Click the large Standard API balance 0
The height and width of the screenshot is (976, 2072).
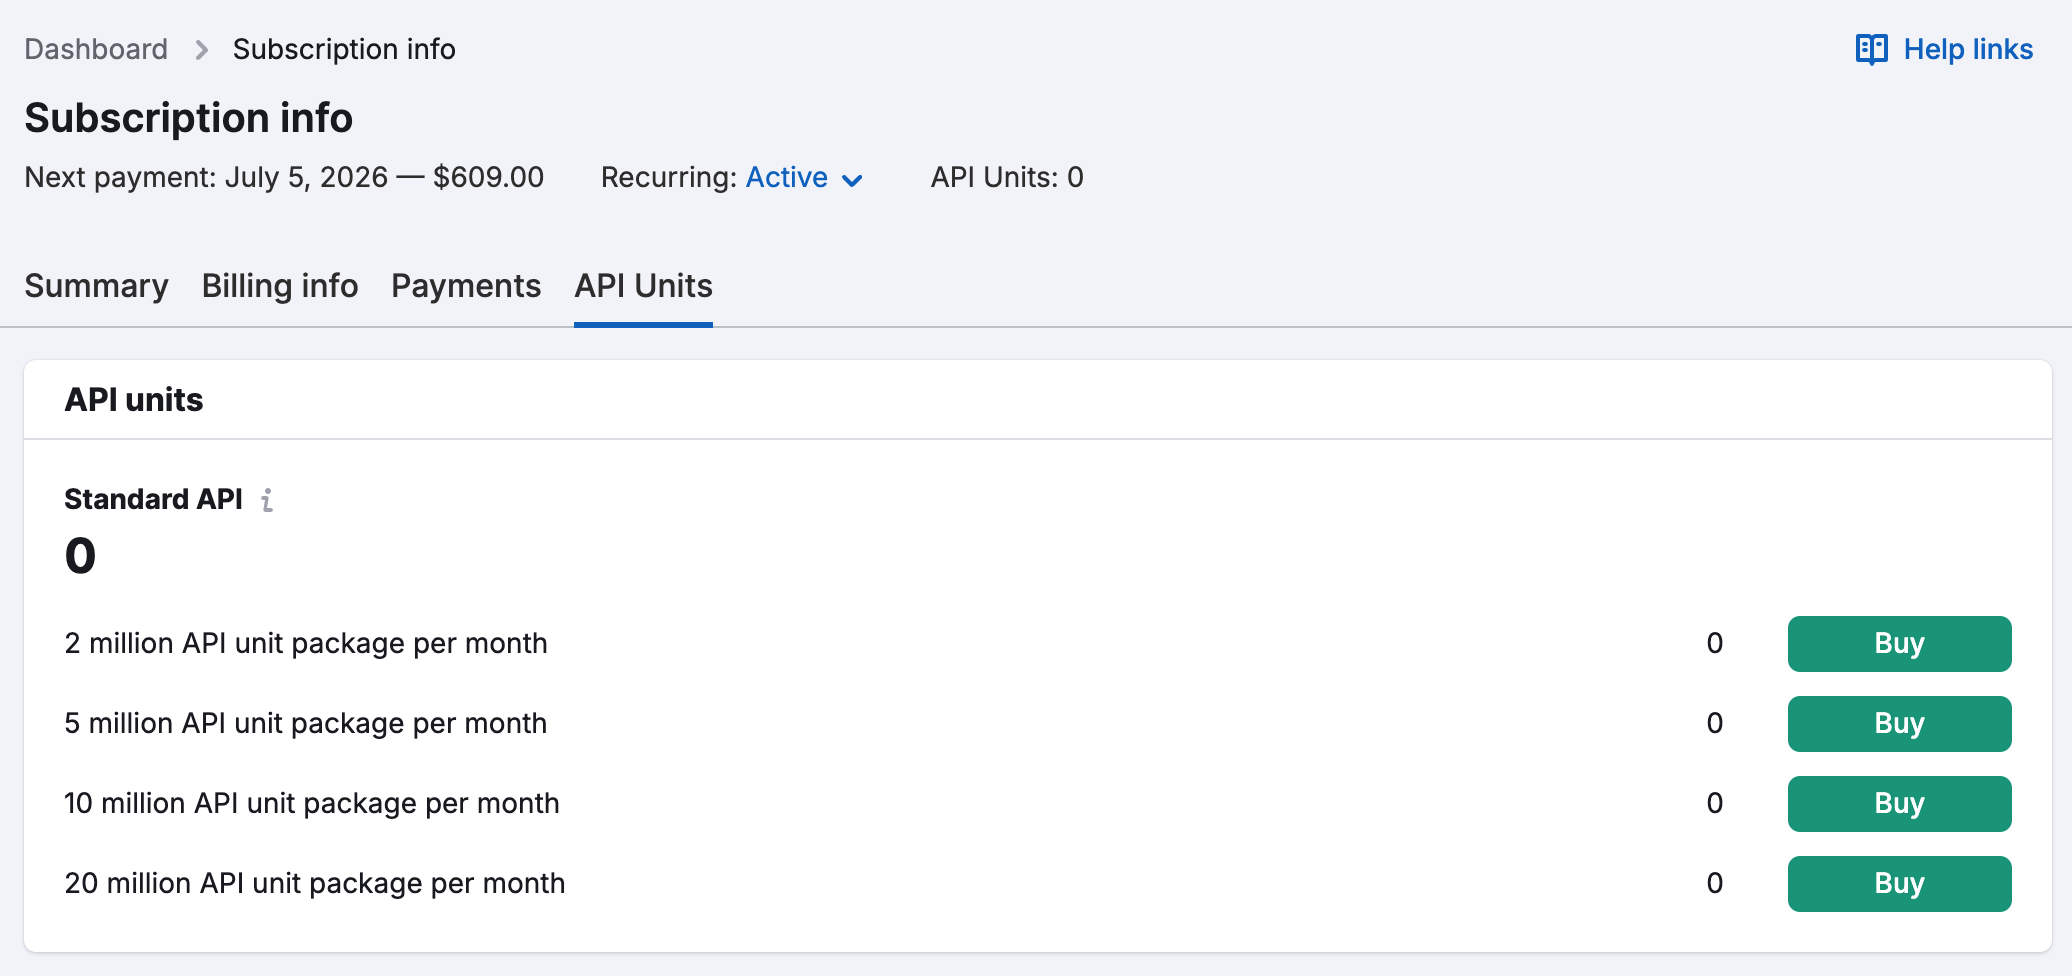click(x=80, y=556)
